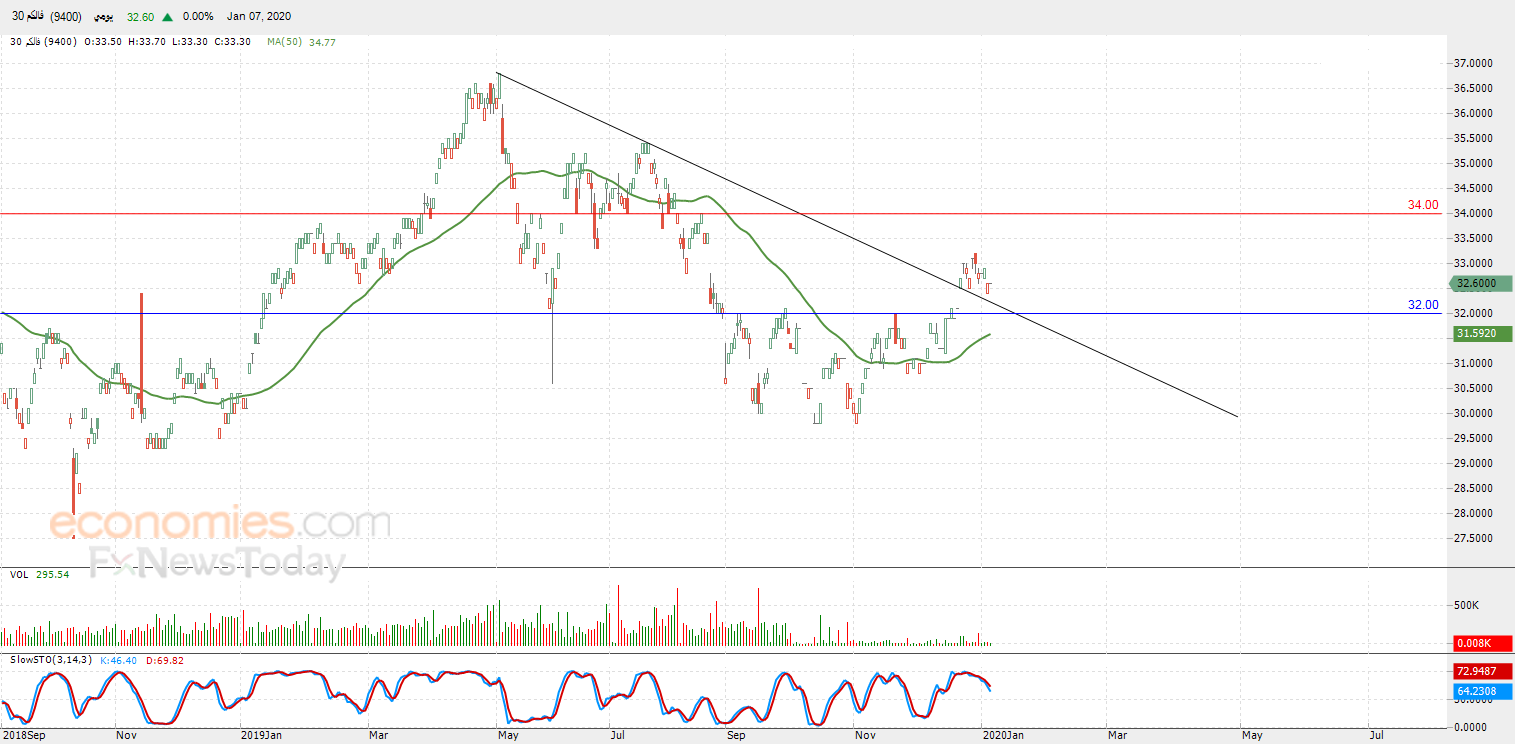Click the blue stochastic value tag 64.2308
1515x744 pixels.
pos(1482,690)
